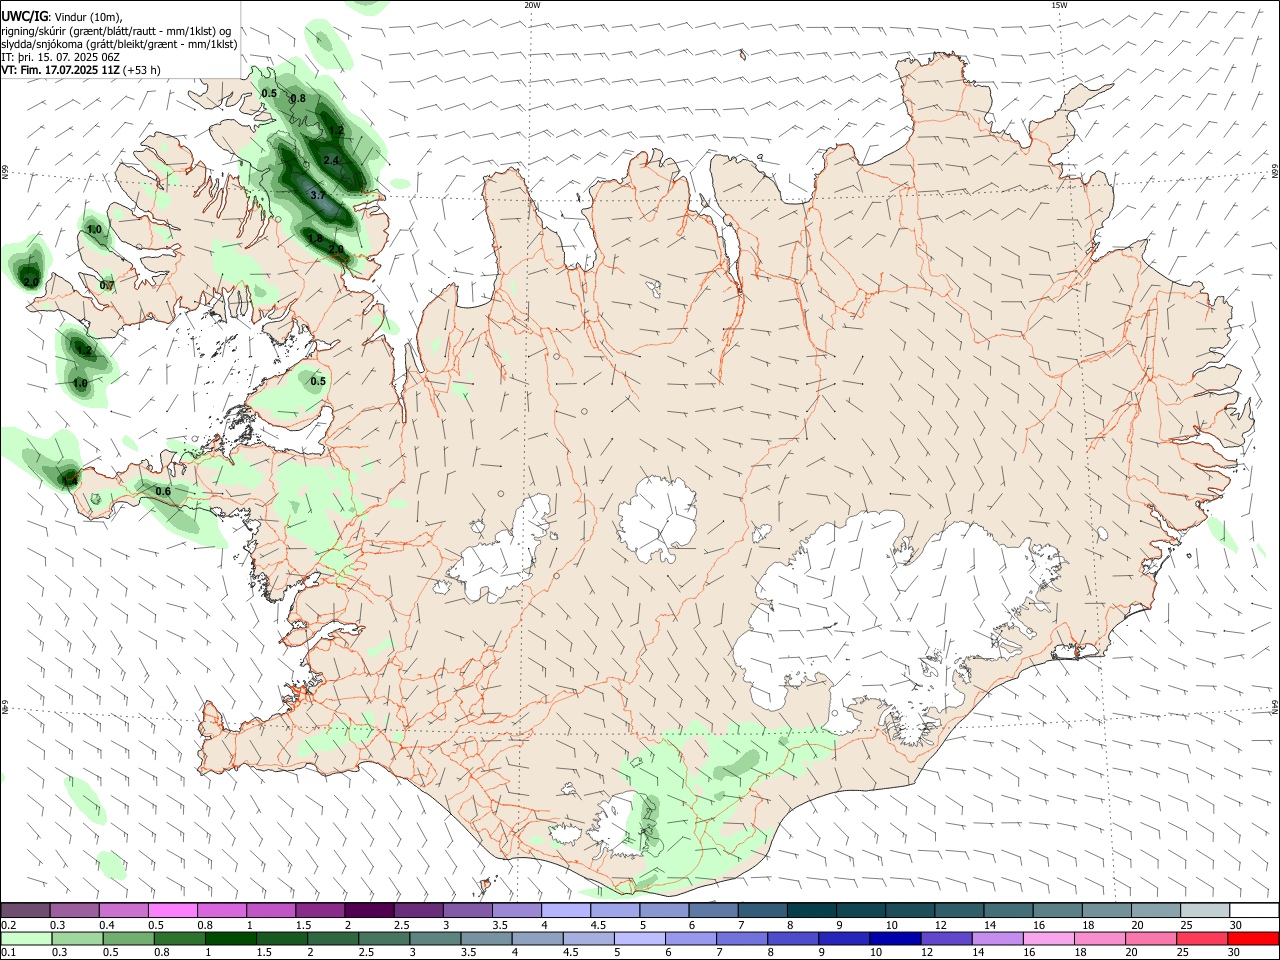1280x960 pixels.
Task: Click the 0.2 snow legend scale value
Action: (x=8, y=925)
